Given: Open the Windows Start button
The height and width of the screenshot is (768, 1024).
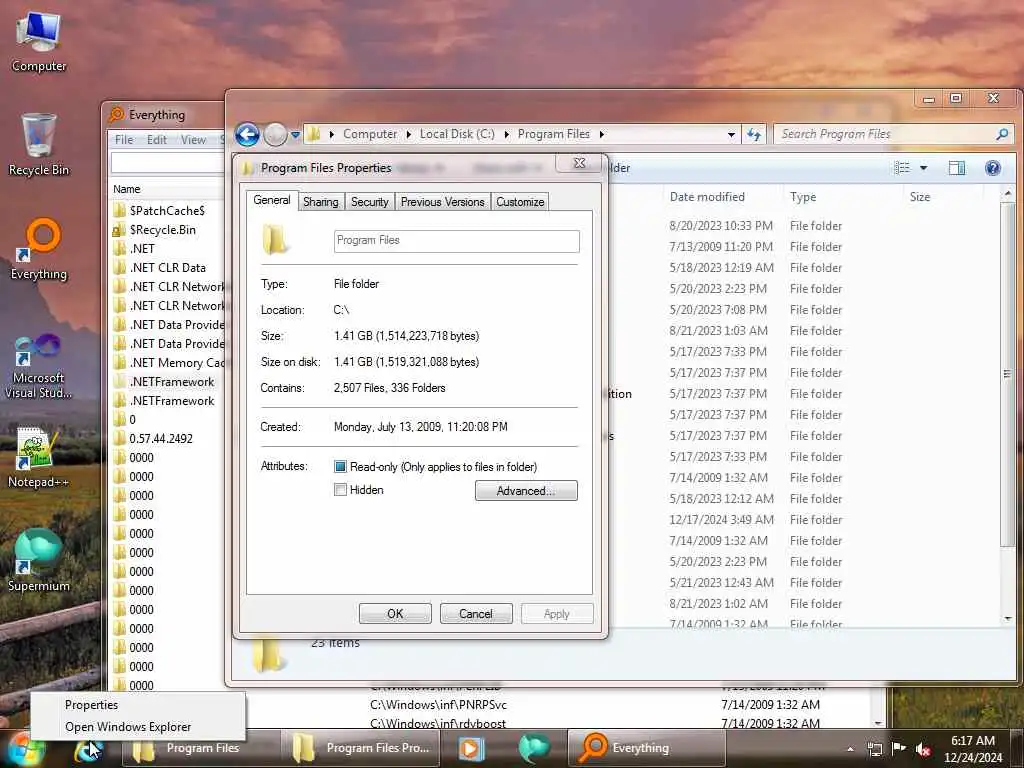Looking at the screenshot, I should click(26, 748).
